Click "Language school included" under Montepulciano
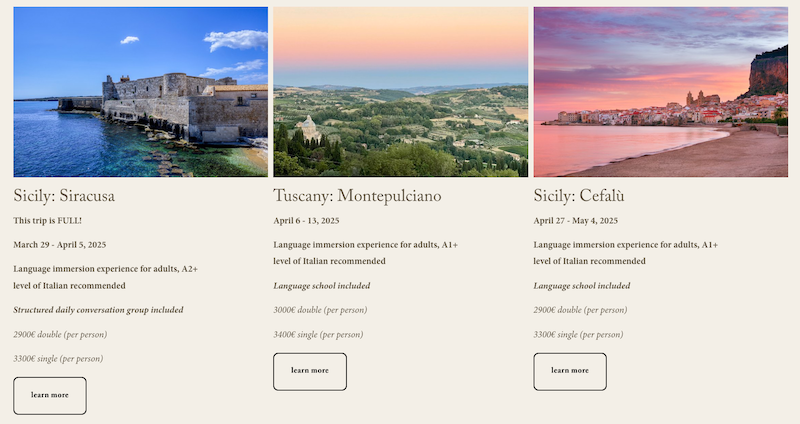Image resolution: width=800 pixels, height=424 pixels. [322, 286]
